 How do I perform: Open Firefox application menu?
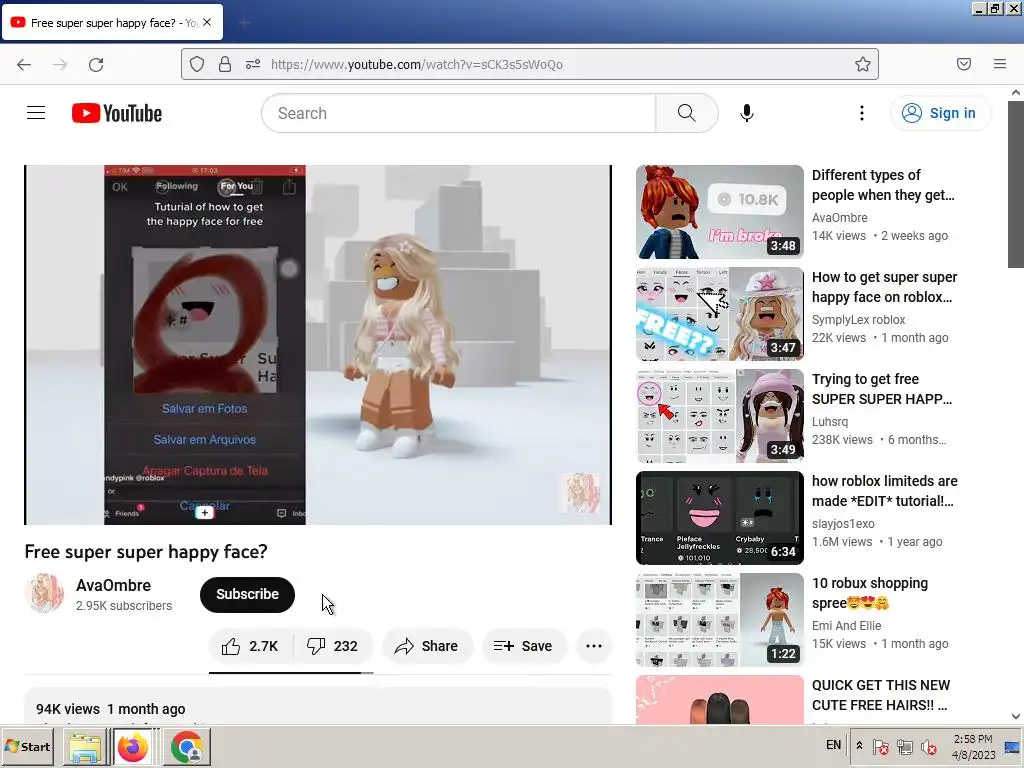click(x=1000, y=64)
